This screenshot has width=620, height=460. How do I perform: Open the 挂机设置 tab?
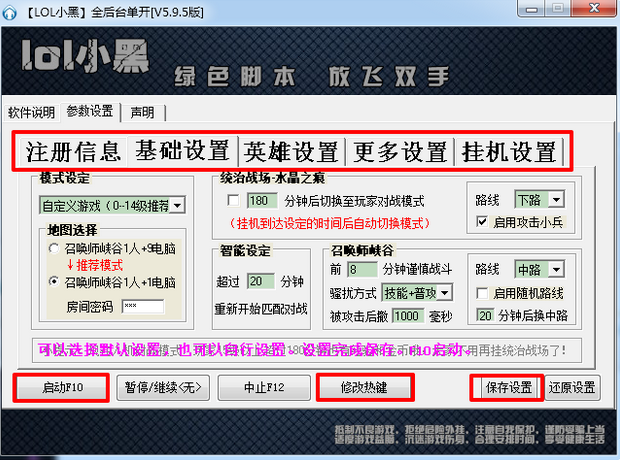[x=509, y=152]
